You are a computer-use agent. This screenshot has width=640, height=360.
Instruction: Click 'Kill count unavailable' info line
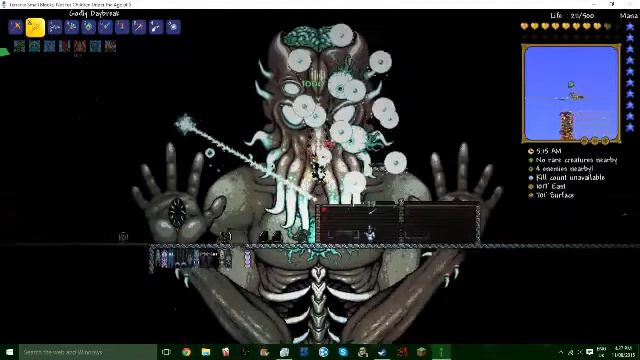[x=570, y=178]
